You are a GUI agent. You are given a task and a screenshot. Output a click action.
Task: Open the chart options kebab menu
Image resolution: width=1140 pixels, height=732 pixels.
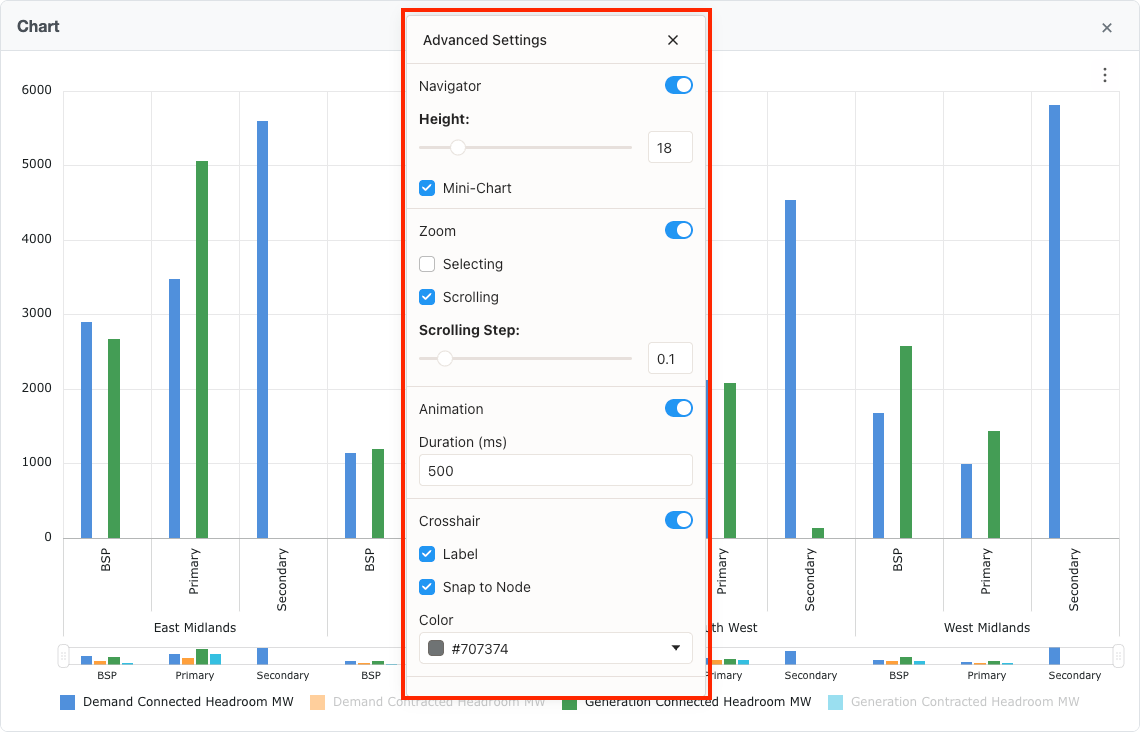click(1104, 74)
